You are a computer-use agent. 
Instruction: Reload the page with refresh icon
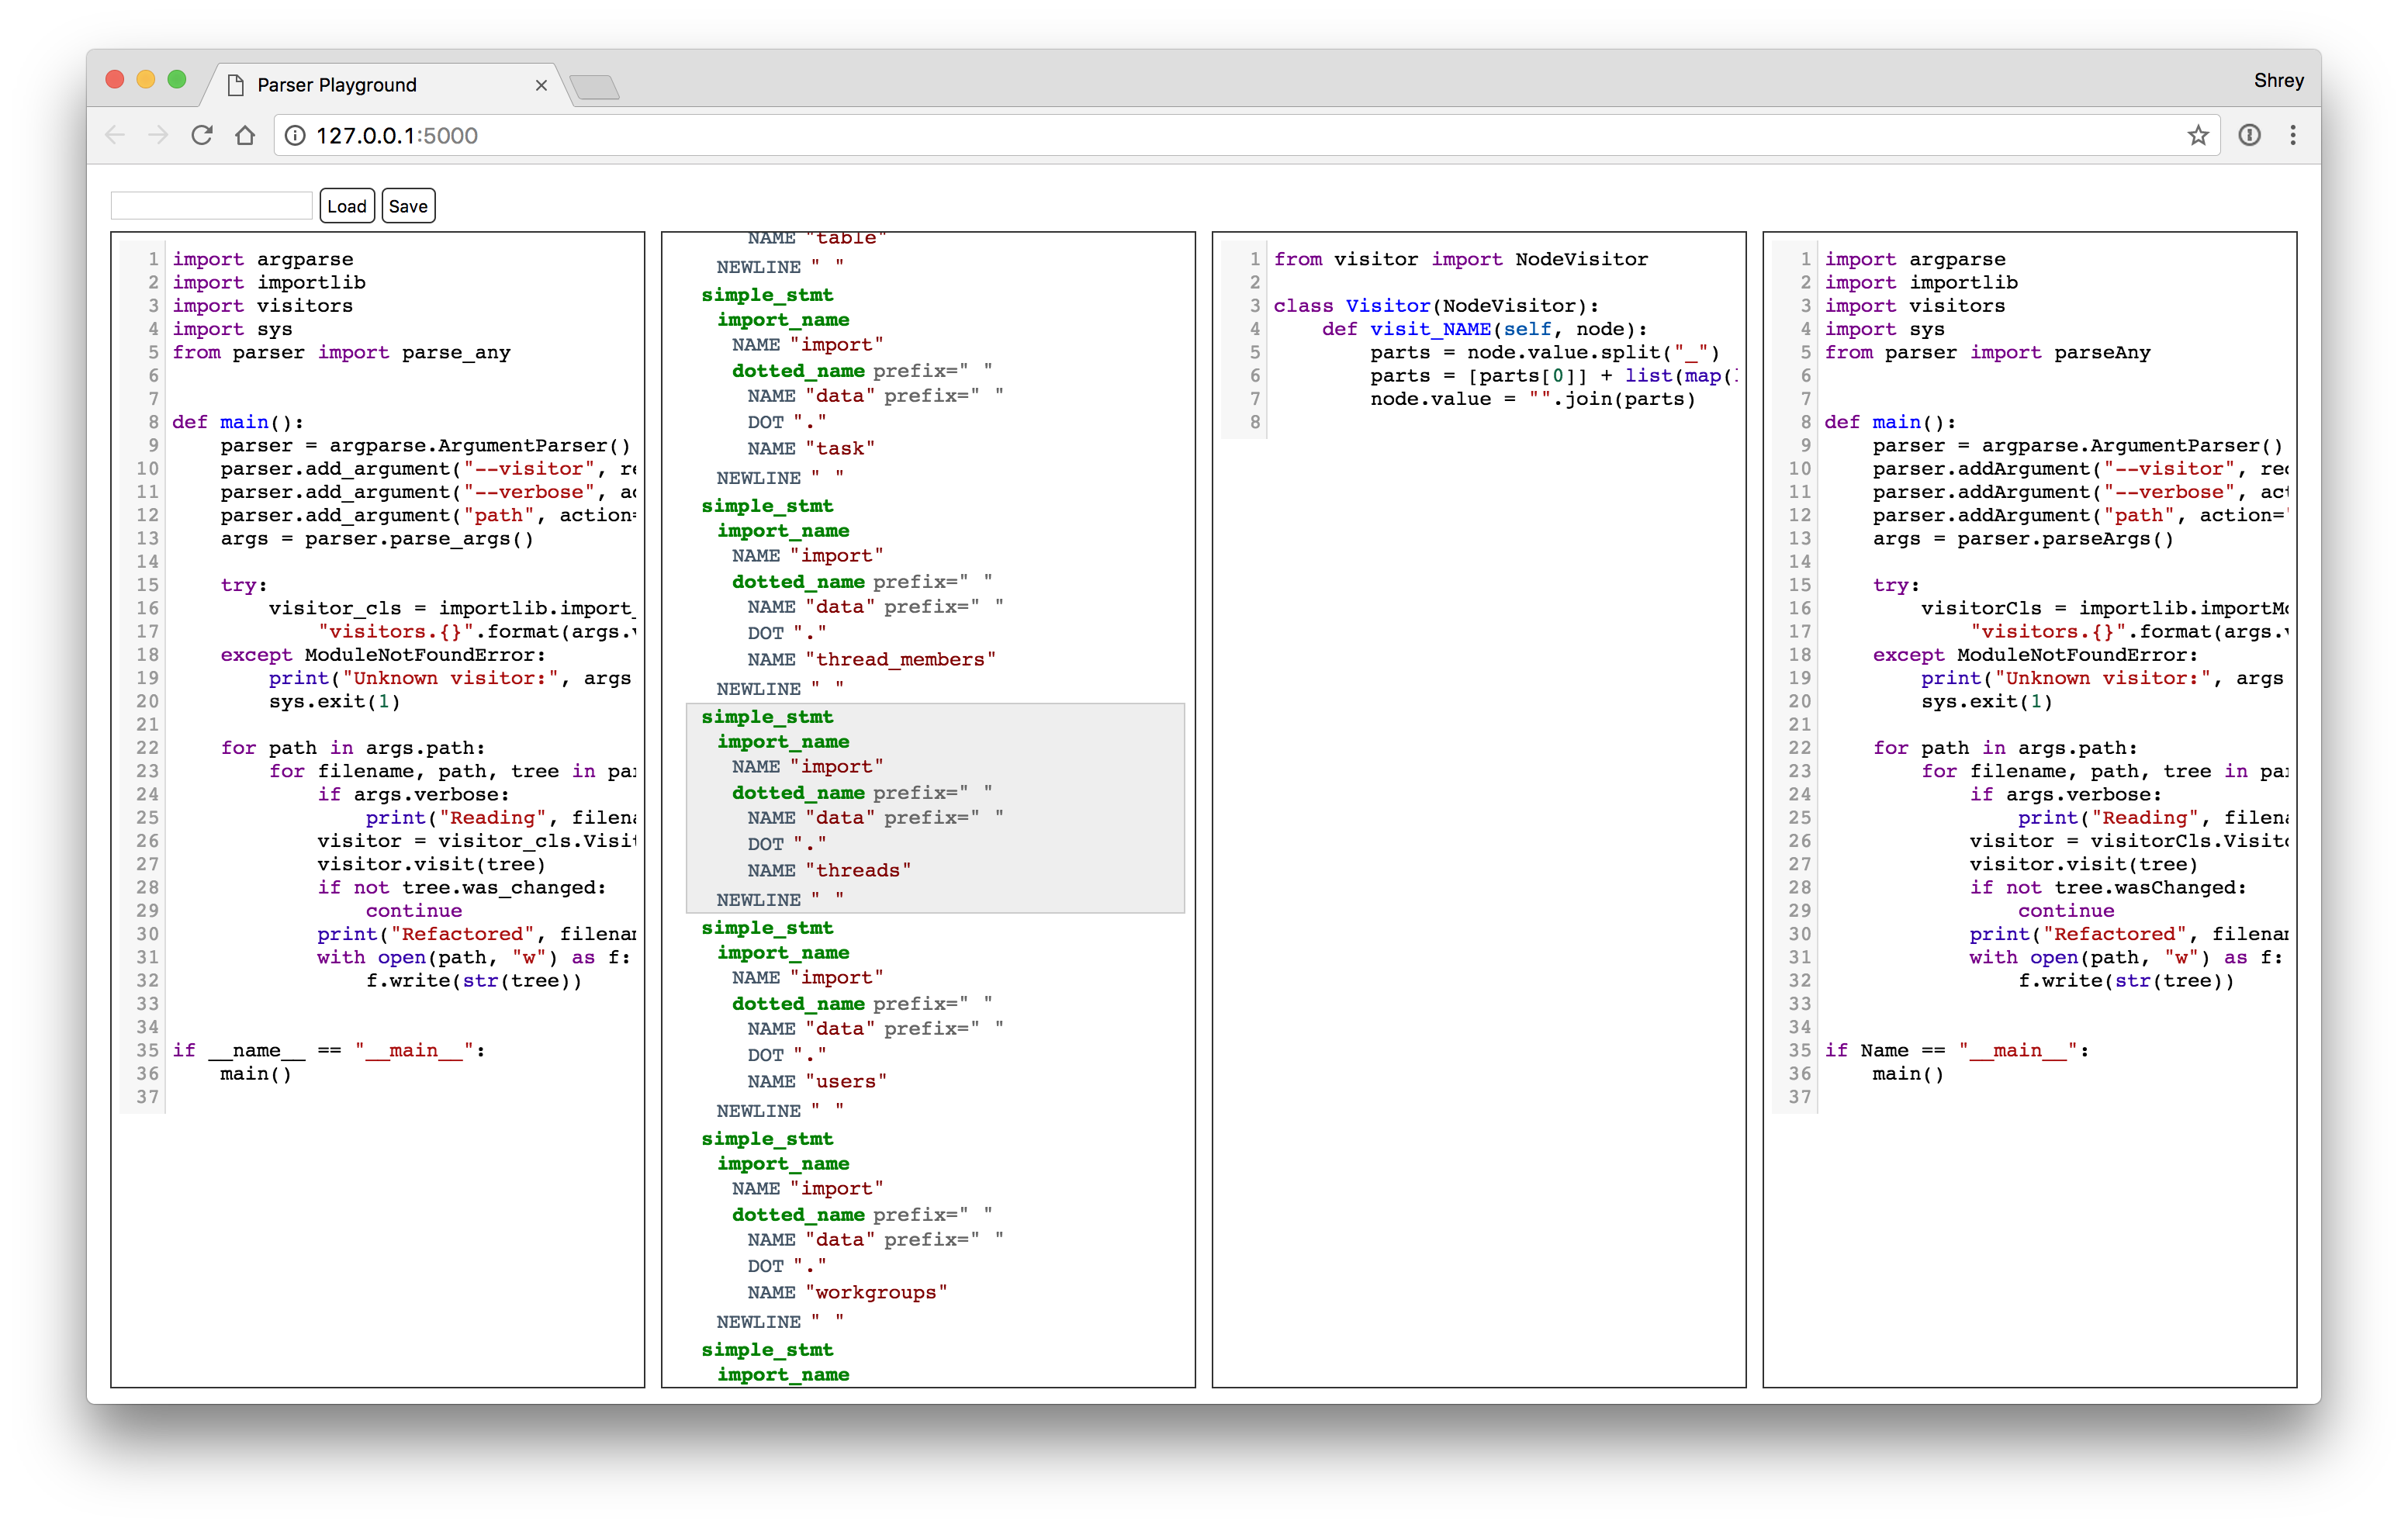tap(202, 135)
